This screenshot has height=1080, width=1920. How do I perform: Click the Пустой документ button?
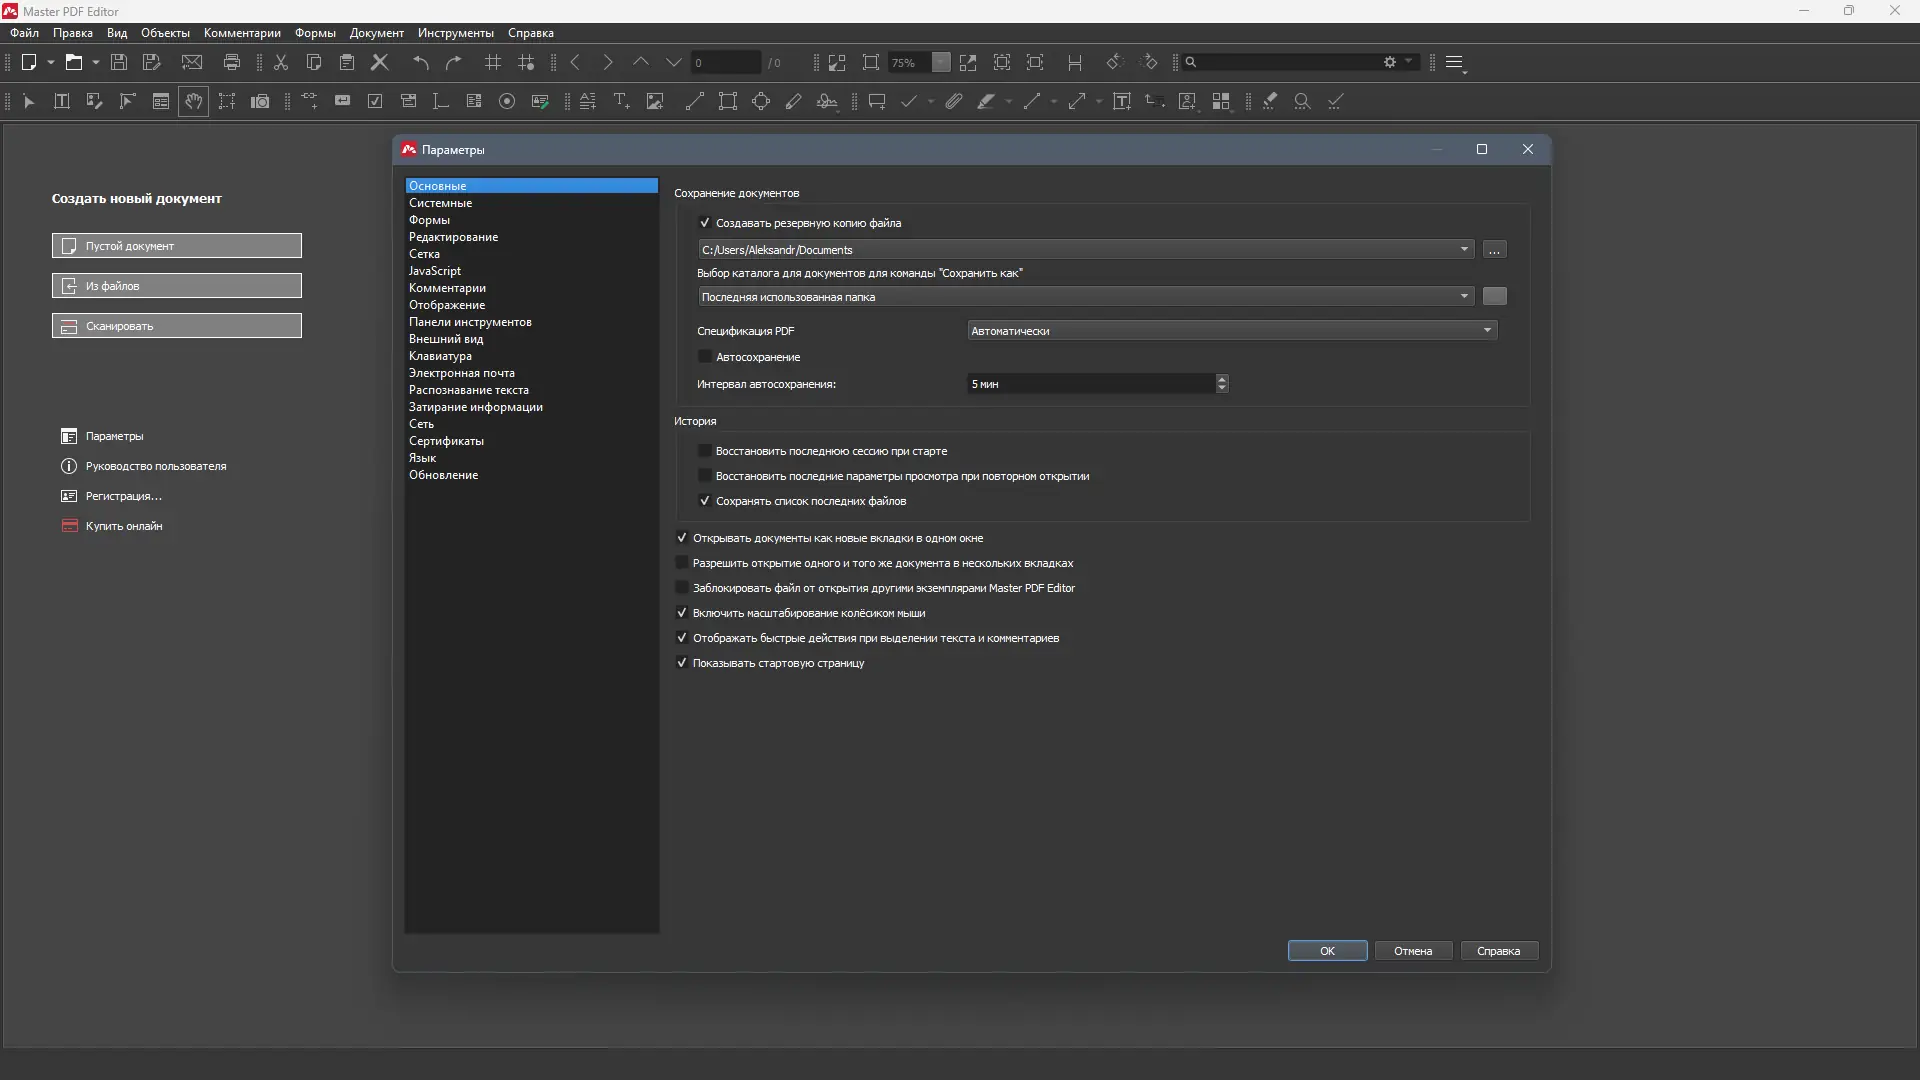177,246
